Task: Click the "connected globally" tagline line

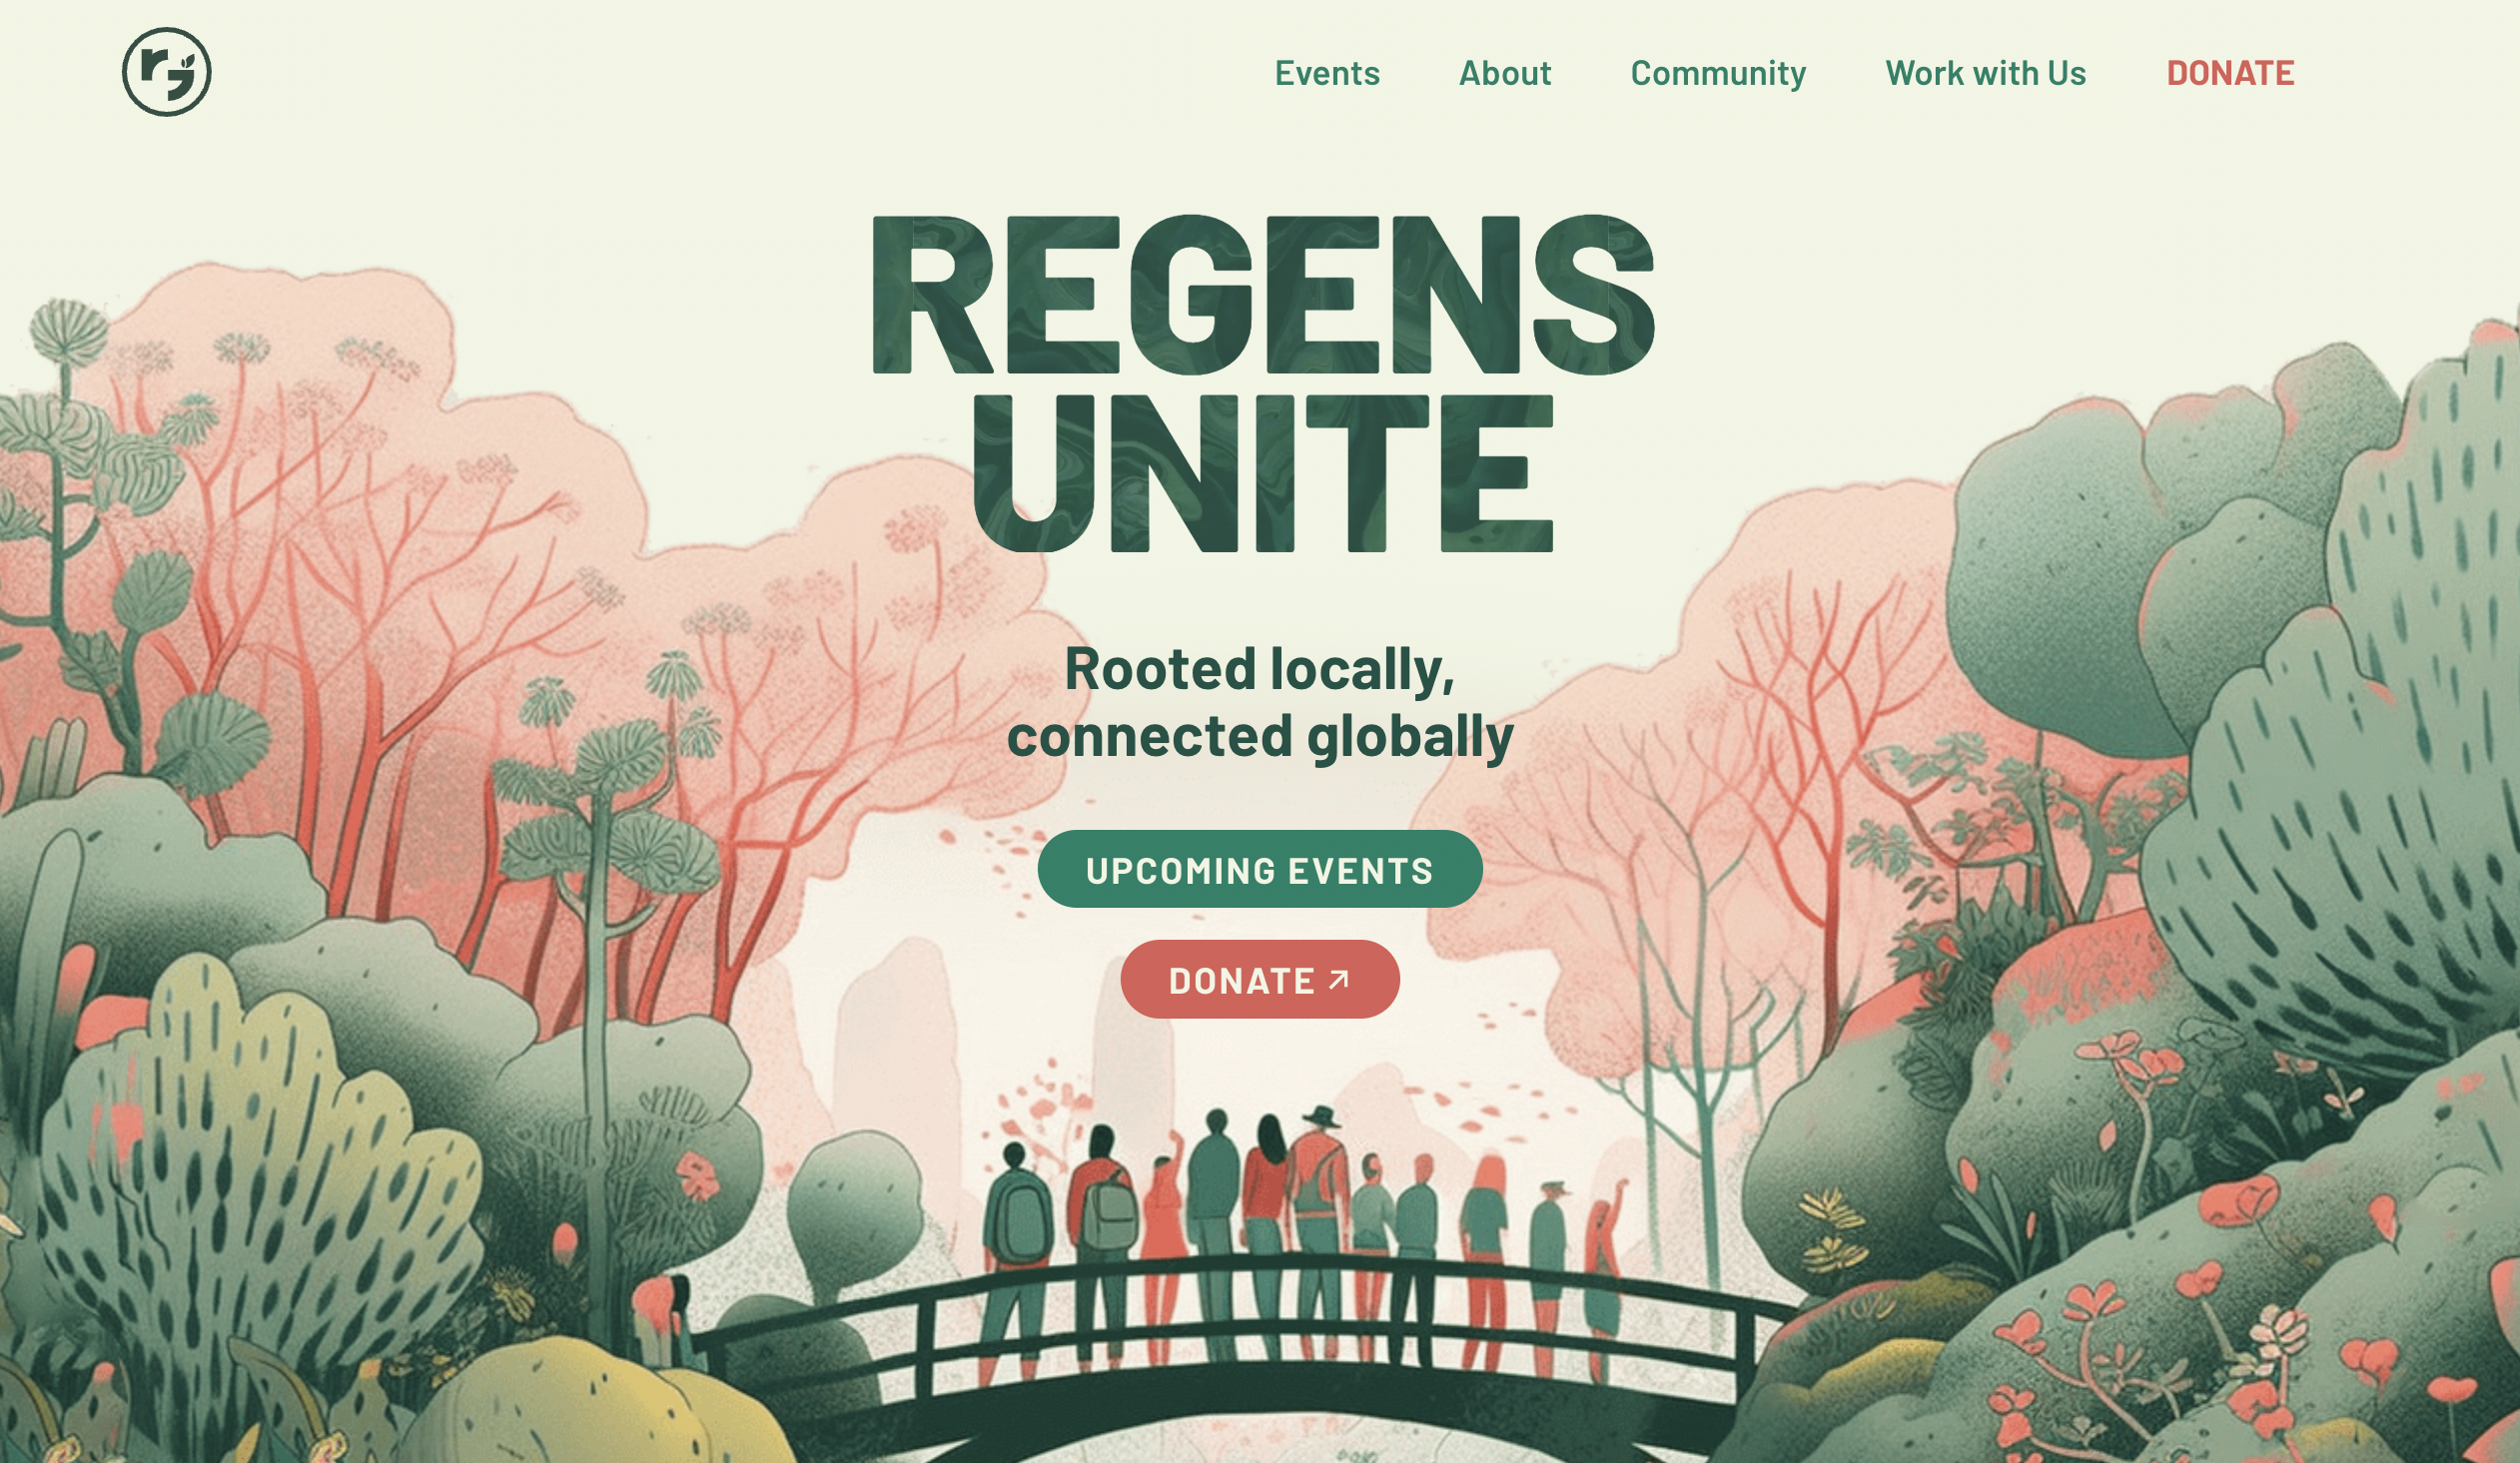Action: tap(1260, 737)
